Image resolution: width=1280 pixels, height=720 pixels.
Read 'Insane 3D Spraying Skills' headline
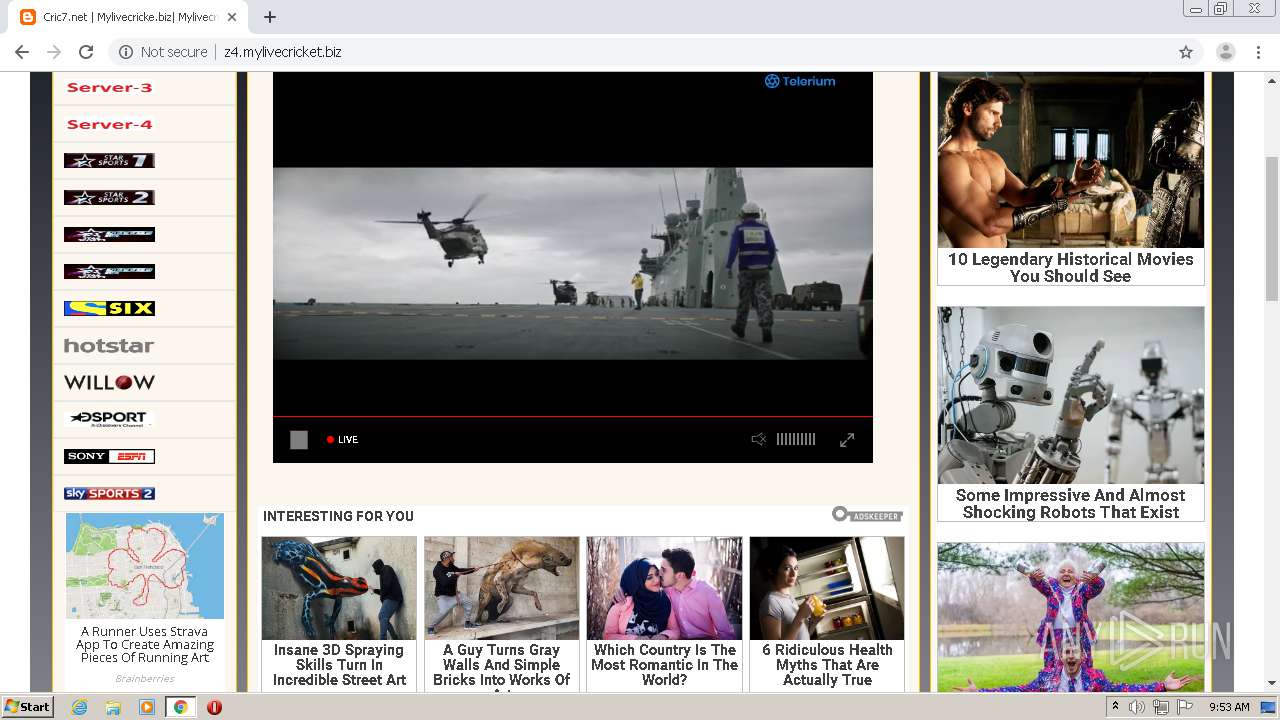pos(339,665)
